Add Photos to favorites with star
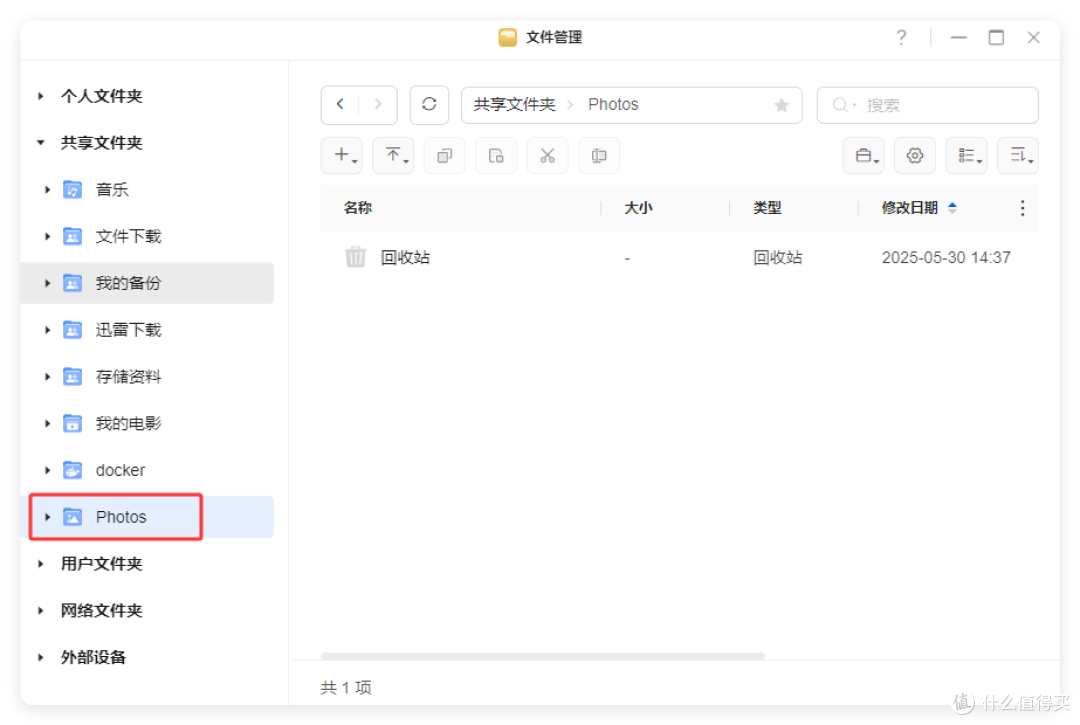This screenshot has height=725, width=1080. 781,105
